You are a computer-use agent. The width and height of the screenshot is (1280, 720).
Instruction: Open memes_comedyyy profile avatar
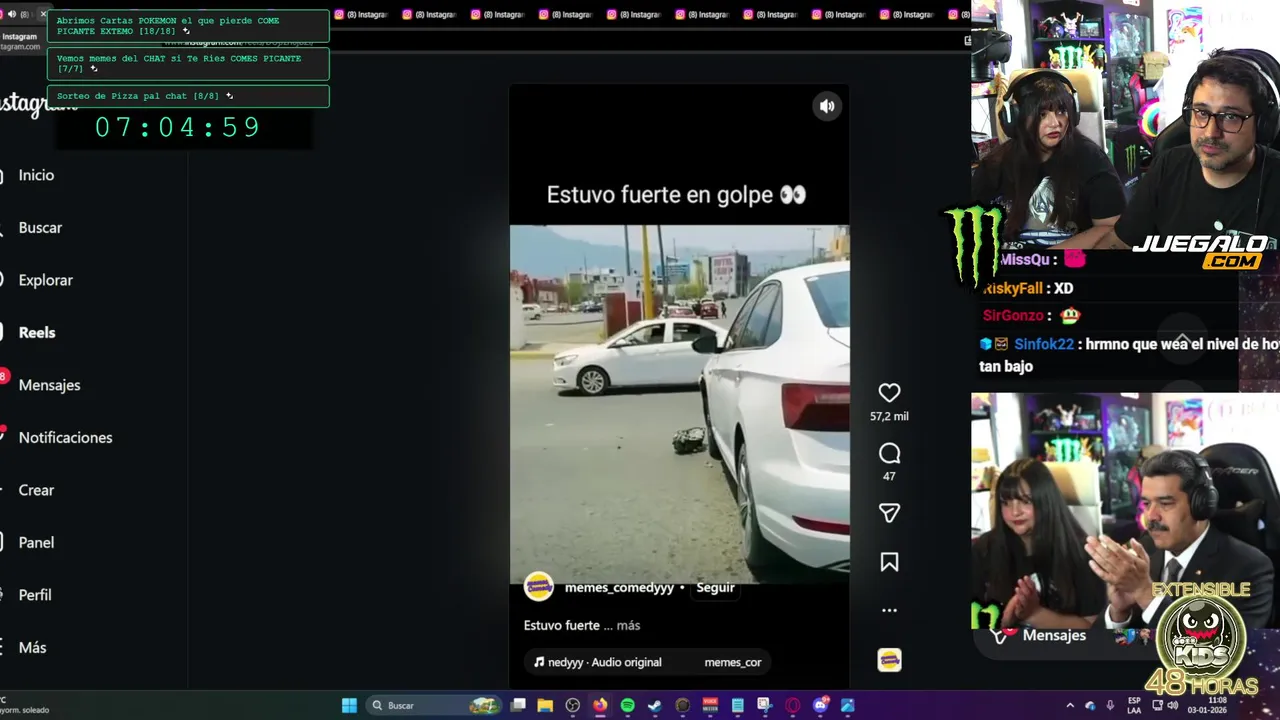pos(539,587)
